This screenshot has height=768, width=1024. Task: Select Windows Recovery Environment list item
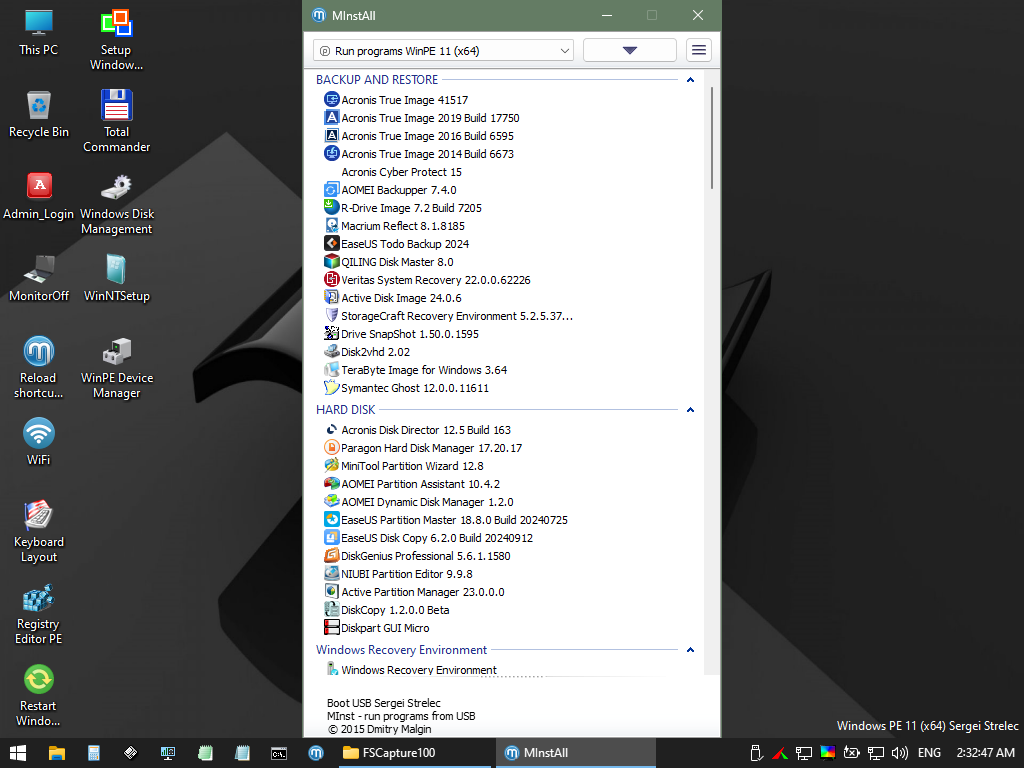click(x=411, y=669)
